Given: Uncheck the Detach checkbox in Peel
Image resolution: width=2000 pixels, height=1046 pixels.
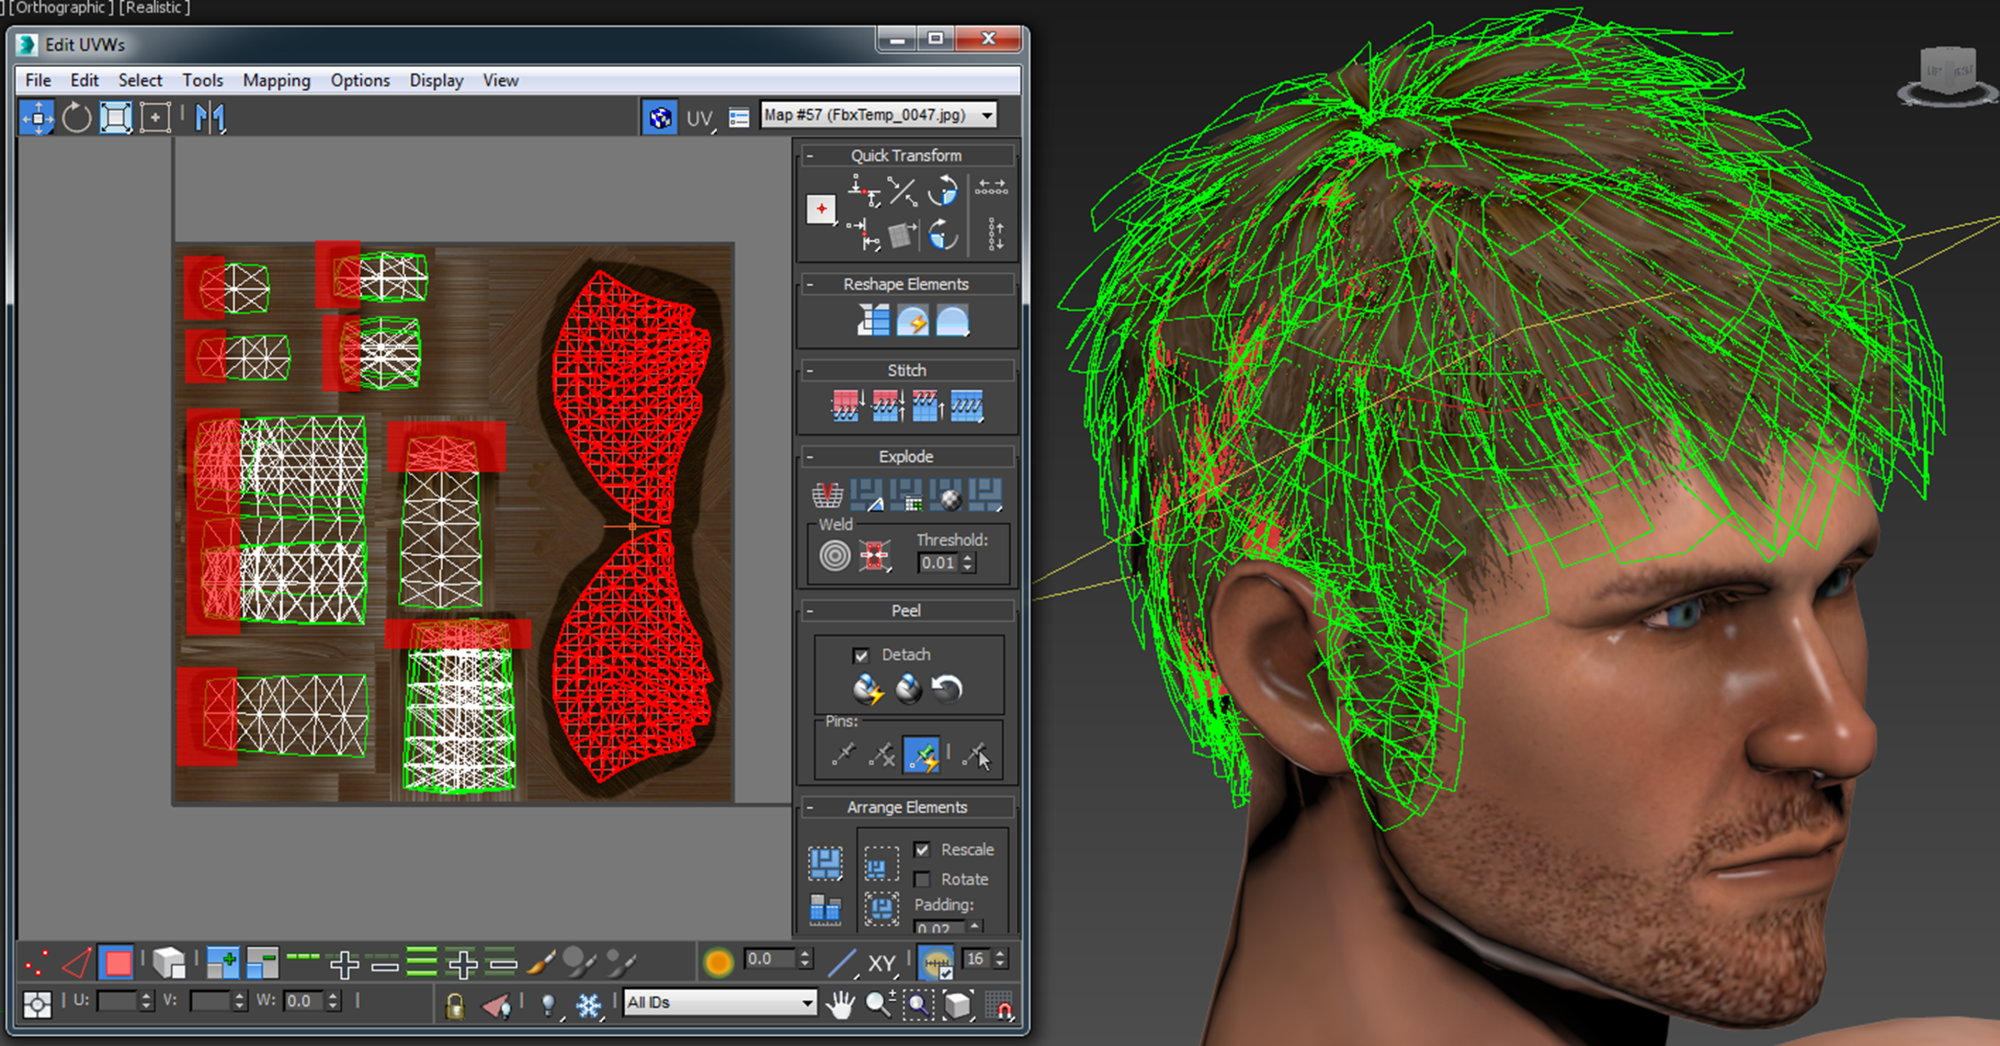Looking at the screenshot, I should pyautogui.click(x=860, y=655).
